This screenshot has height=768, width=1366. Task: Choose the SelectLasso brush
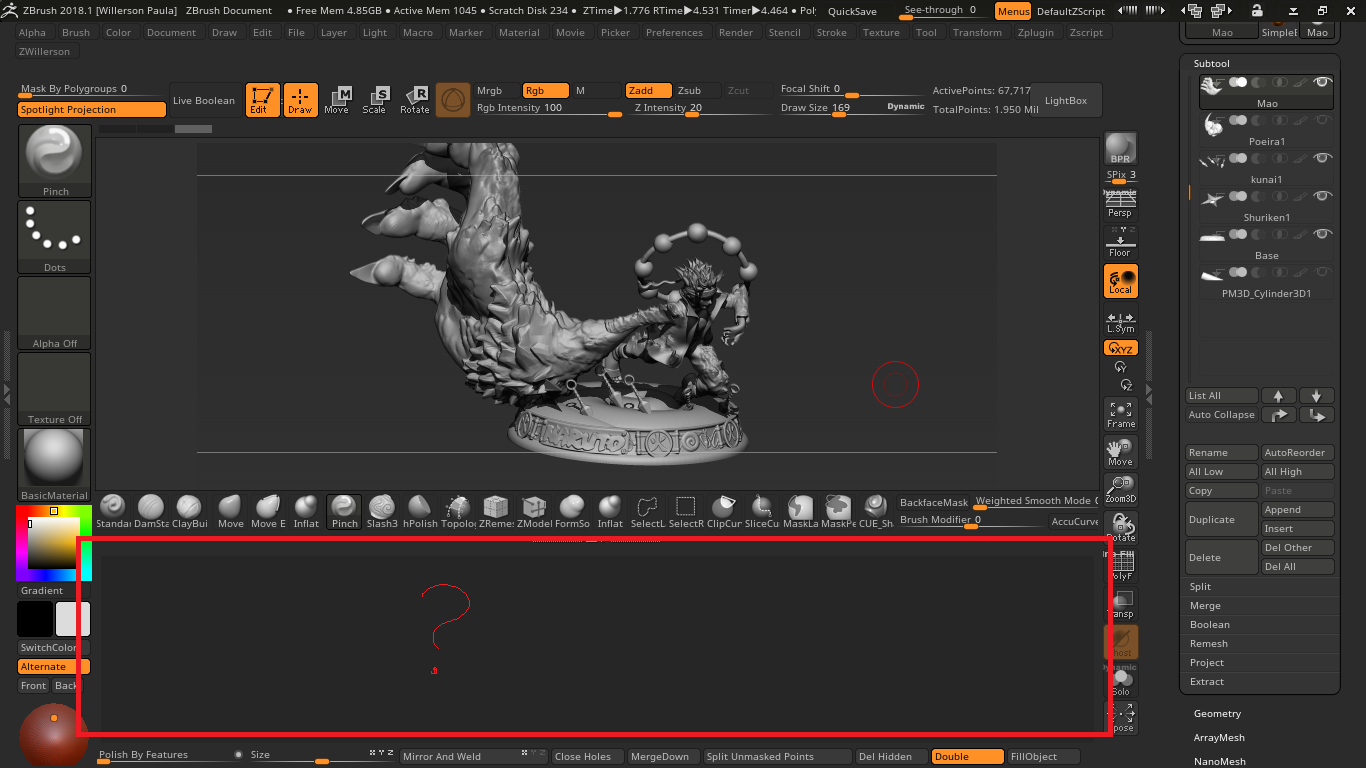(x=647, y=511)
